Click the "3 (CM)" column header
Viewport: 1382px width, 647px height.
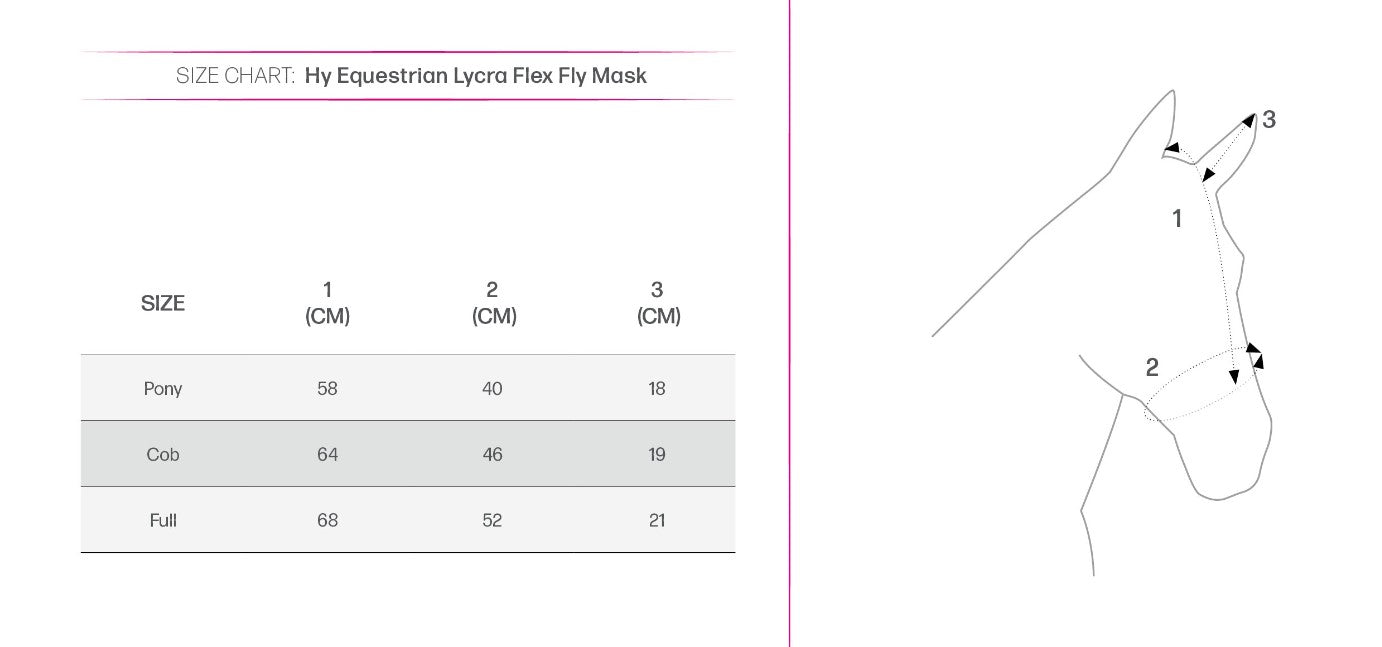pyautogui.click(x=657, y=303)
